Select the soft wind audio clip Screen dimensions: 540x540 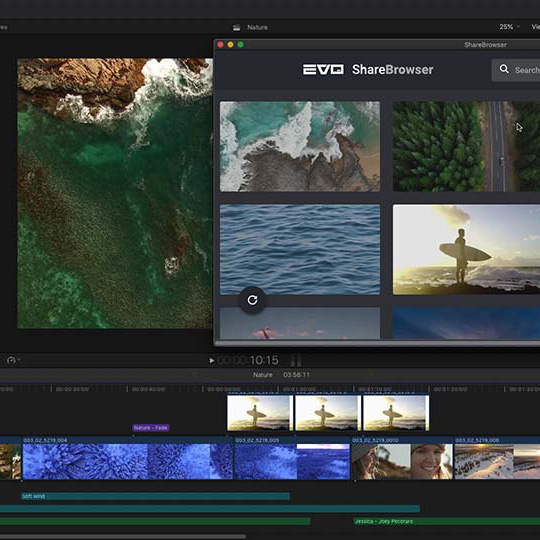coord(155,496)
